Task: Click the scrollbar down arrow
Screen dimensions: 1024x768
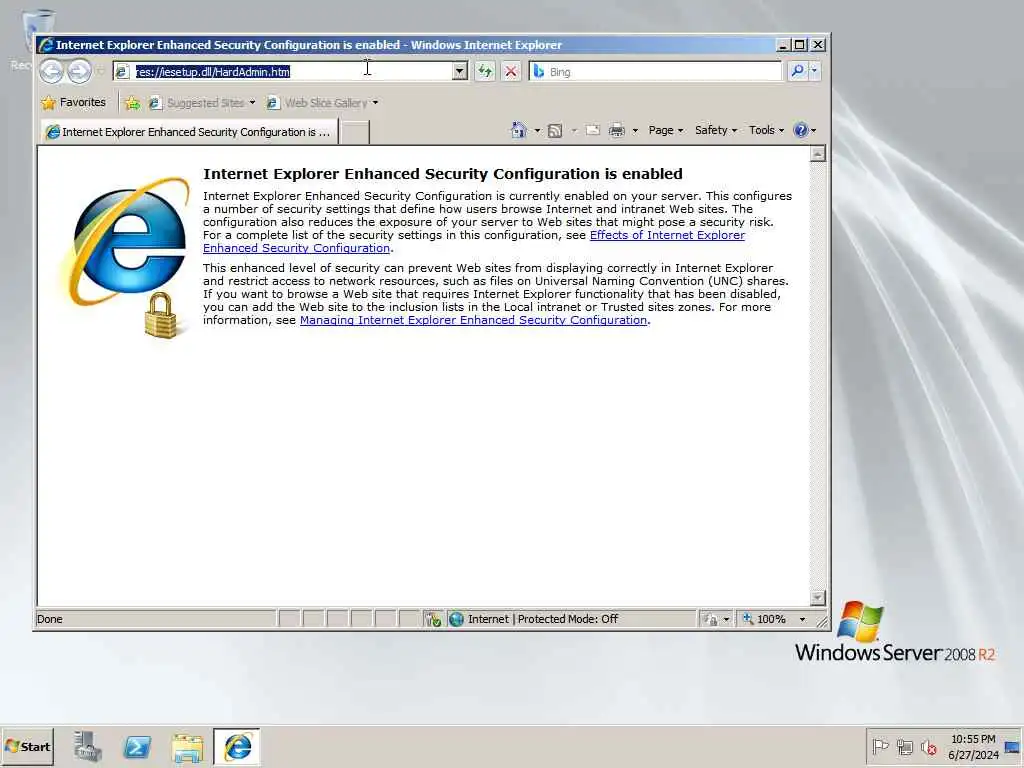Action: (x=817, y=598)
